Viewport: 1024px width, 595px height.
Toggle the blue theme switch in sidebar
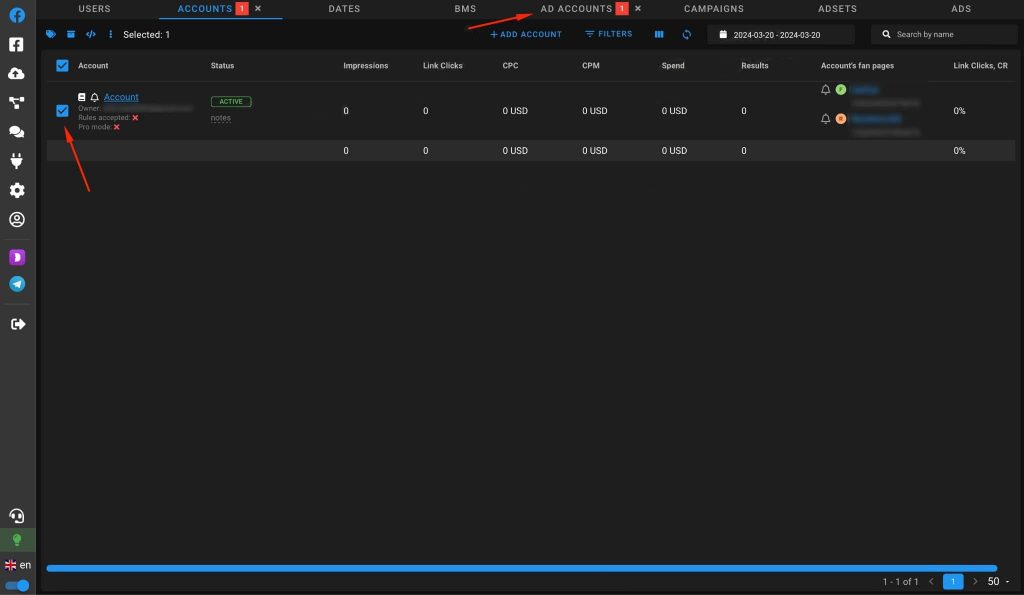18,585
